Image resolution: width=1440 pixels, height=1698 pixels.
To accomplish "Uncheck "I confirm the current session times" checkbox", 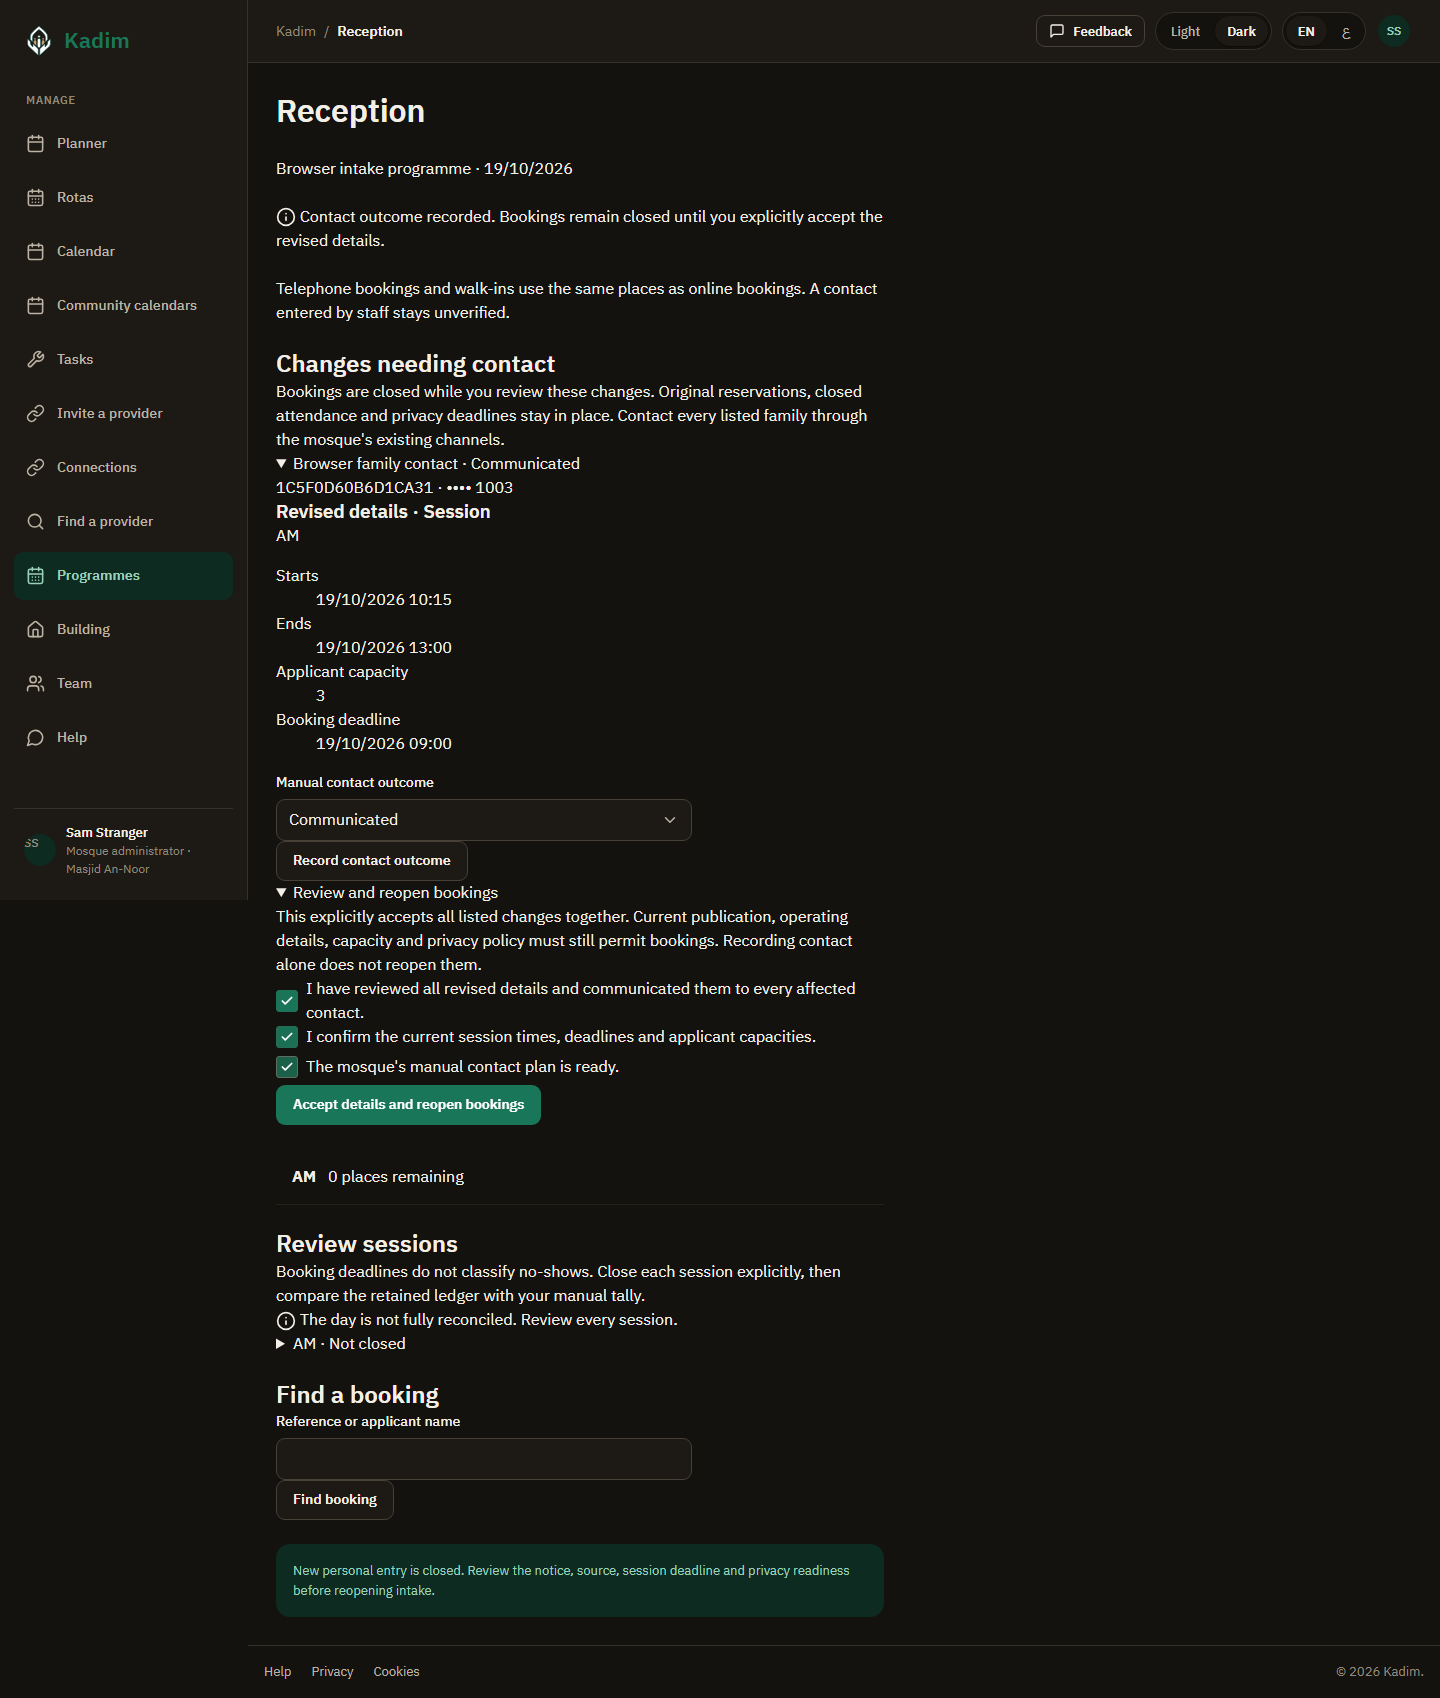I will tap(287, 1037).
